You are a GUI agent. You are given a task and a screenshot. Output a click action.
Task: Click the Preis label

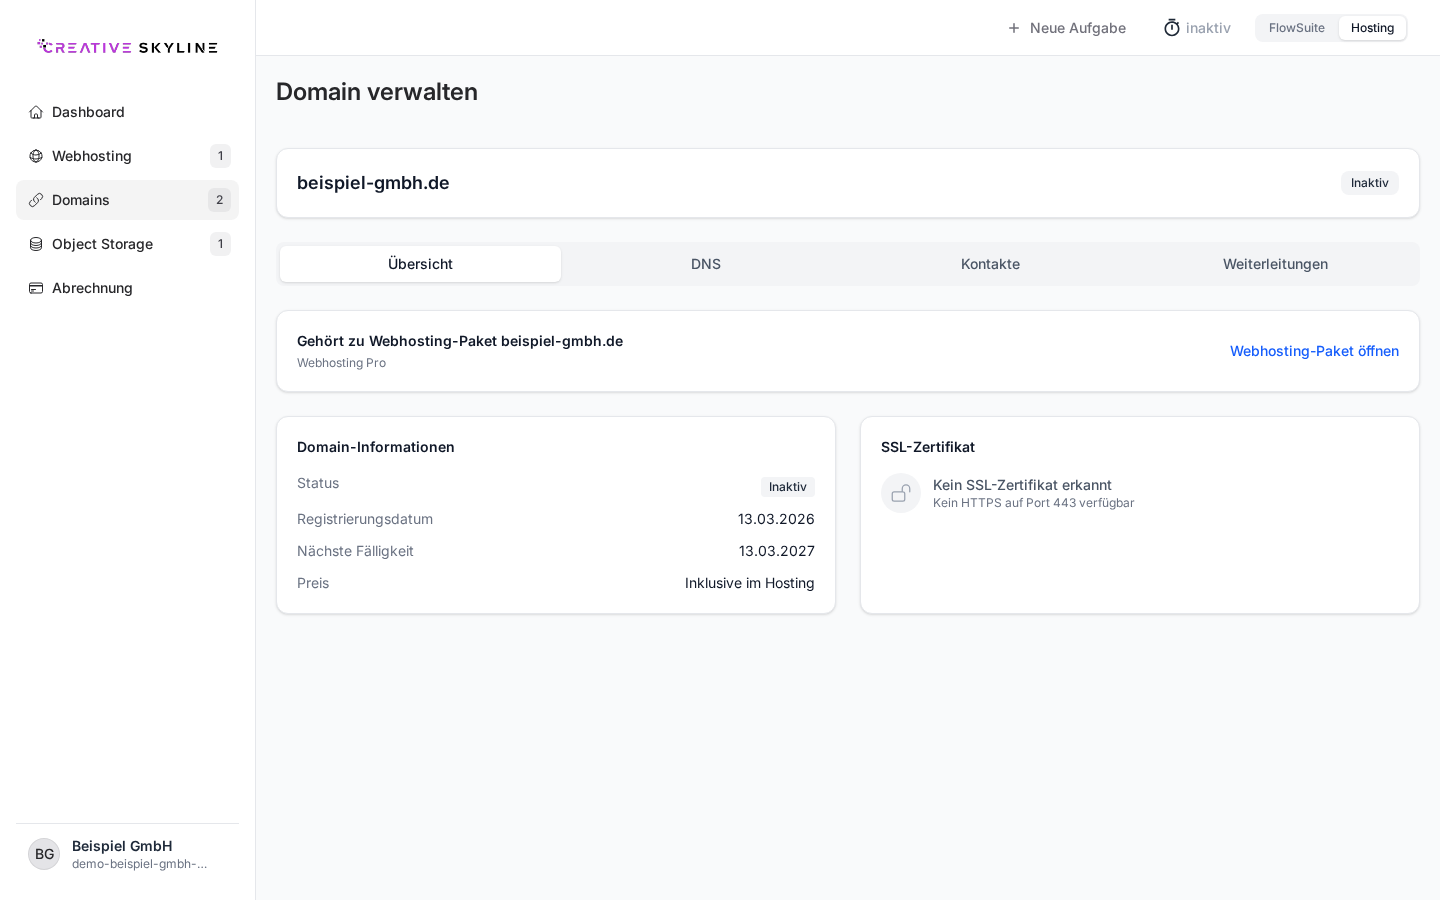(313, 583)
